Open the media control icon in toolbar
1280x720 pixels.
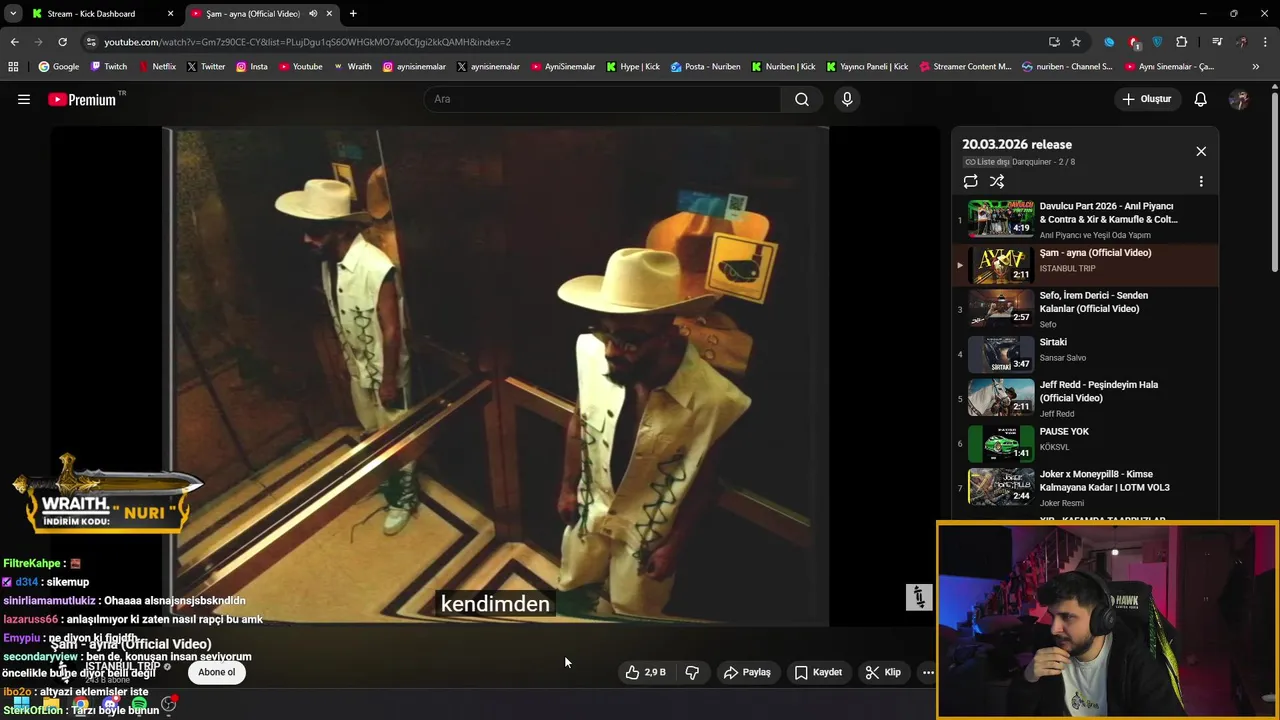pos(1217,42)
